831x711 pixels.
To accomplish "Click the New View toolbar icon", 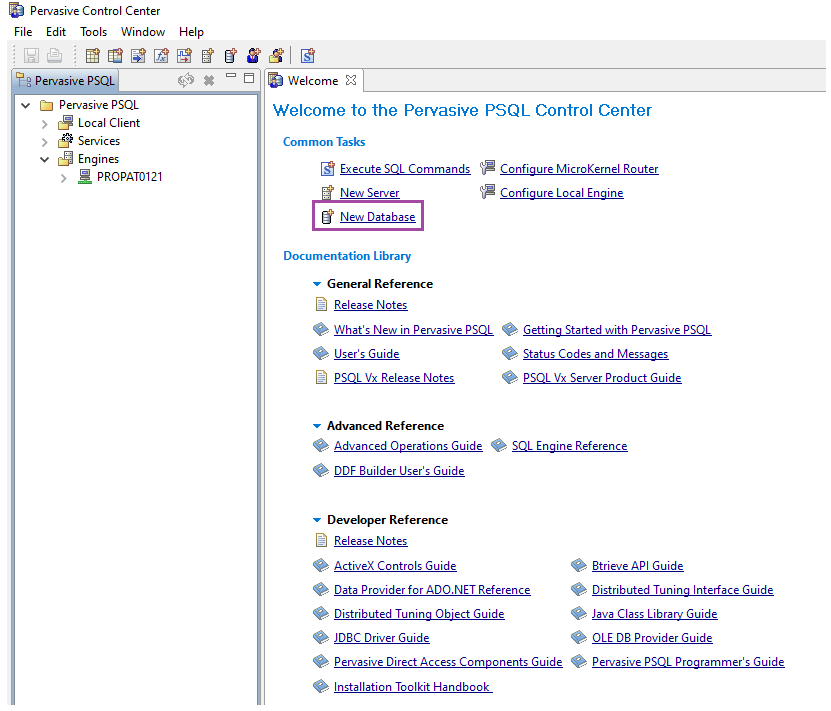I will point(116,56).
